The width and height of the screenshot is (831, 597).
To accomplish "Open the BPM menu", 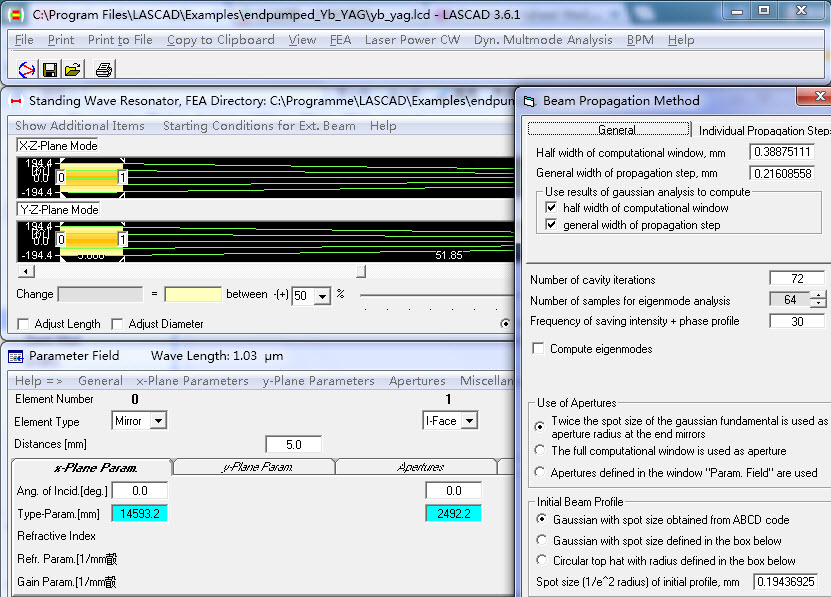I will (640, 40).
